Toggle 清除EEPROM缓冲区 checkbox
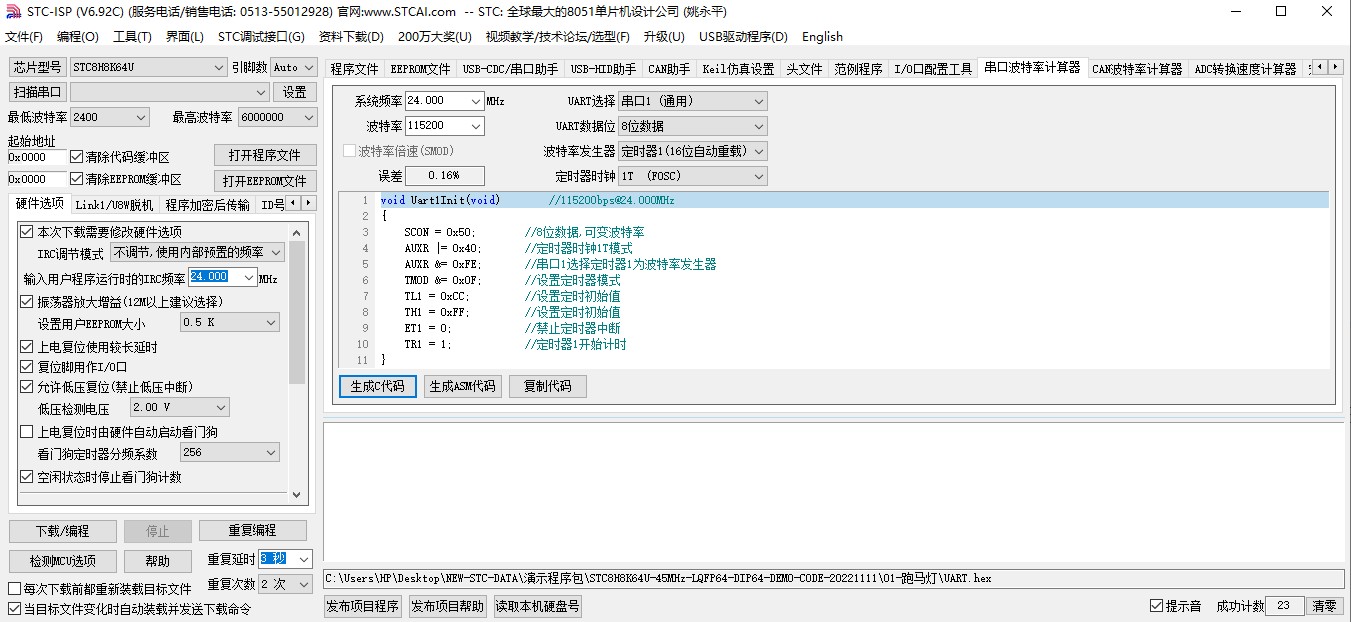 tap(76, 180)
